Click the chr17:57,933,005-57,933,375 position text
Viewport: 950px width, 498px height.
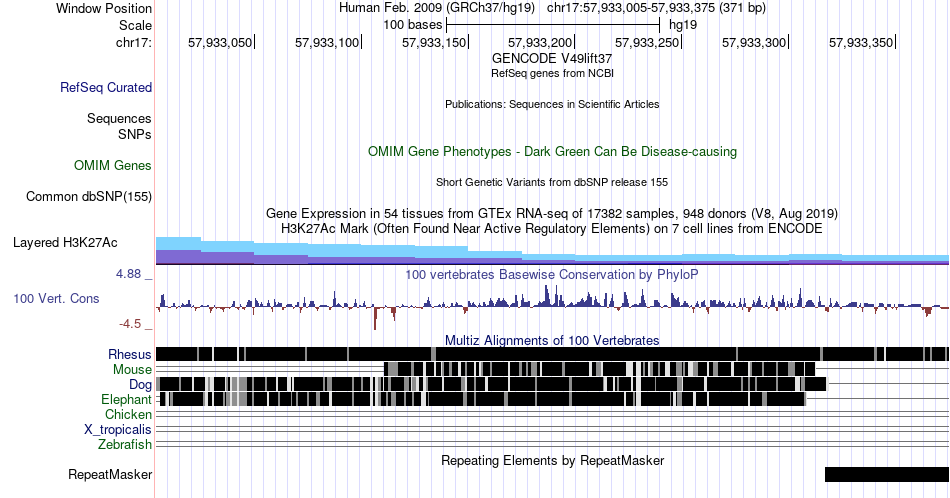(x=656, y=8)
